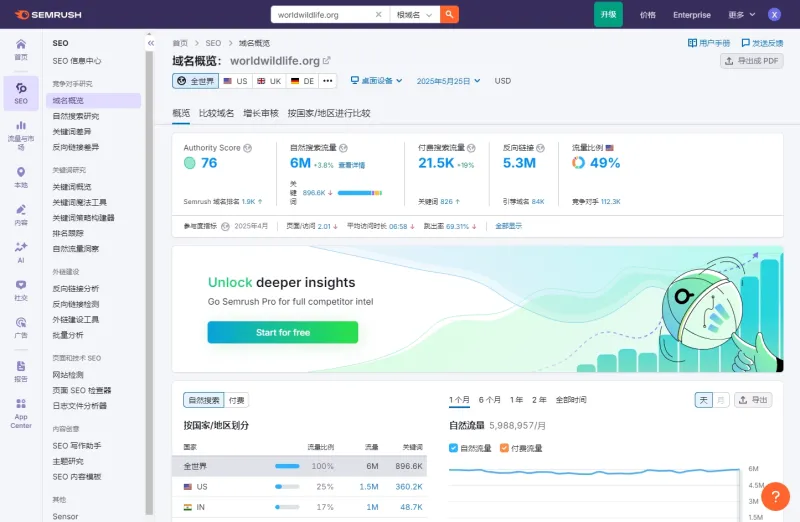Uncheck the 自然流量 checkbox
Image resolution: width=800 pixels, height=522 pixels.
pyautogui.click(x=453, y=448)
